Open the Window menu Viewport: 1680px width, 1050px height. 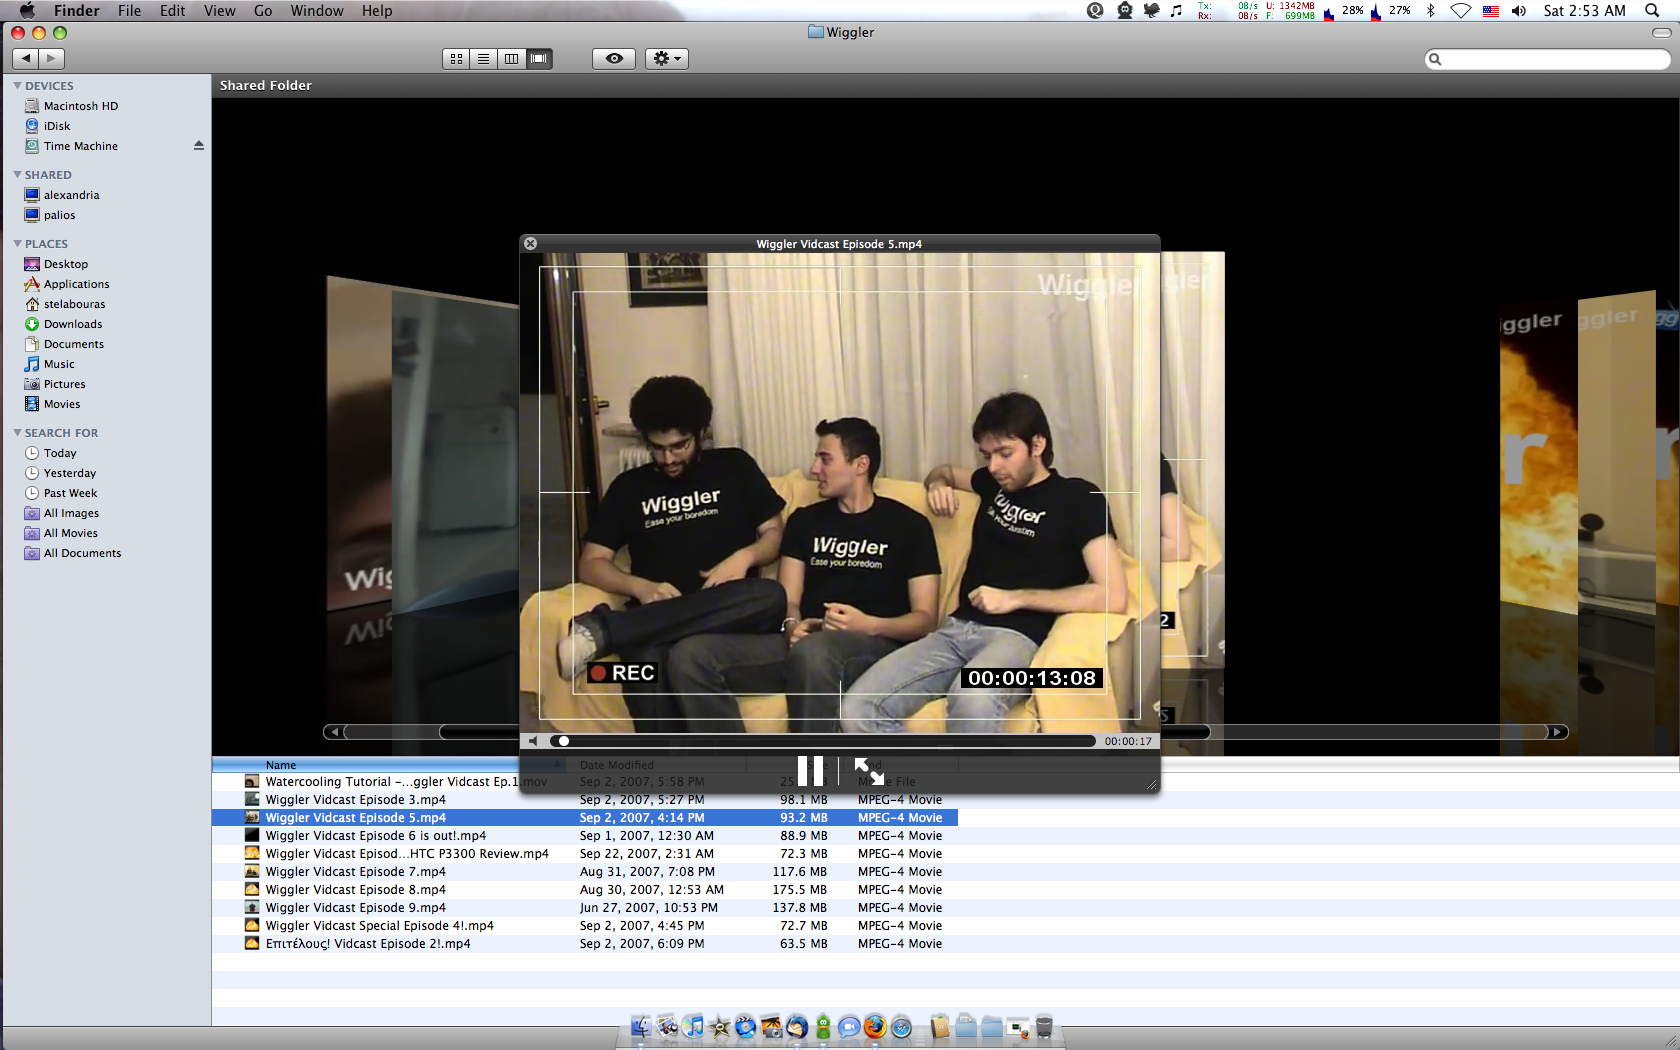[x=317, y=11]
